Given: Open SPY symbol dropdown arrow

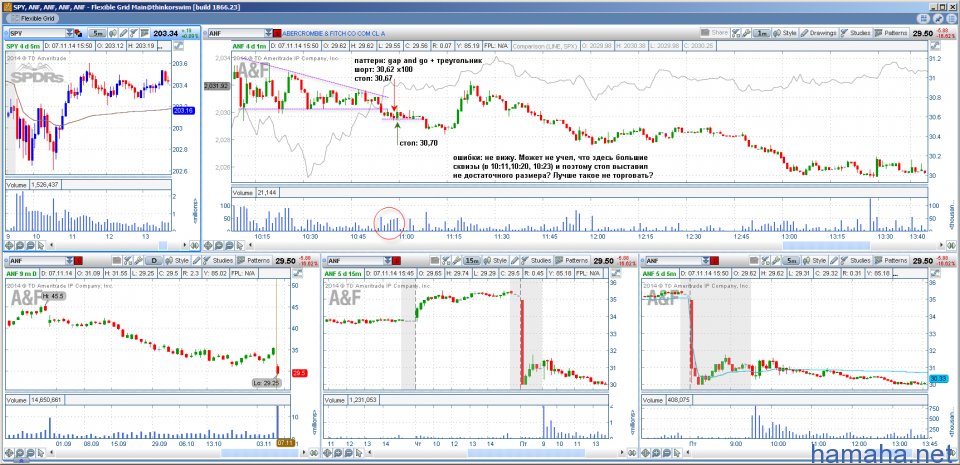Looking at the screenshot, I should (x=69, y=33).
